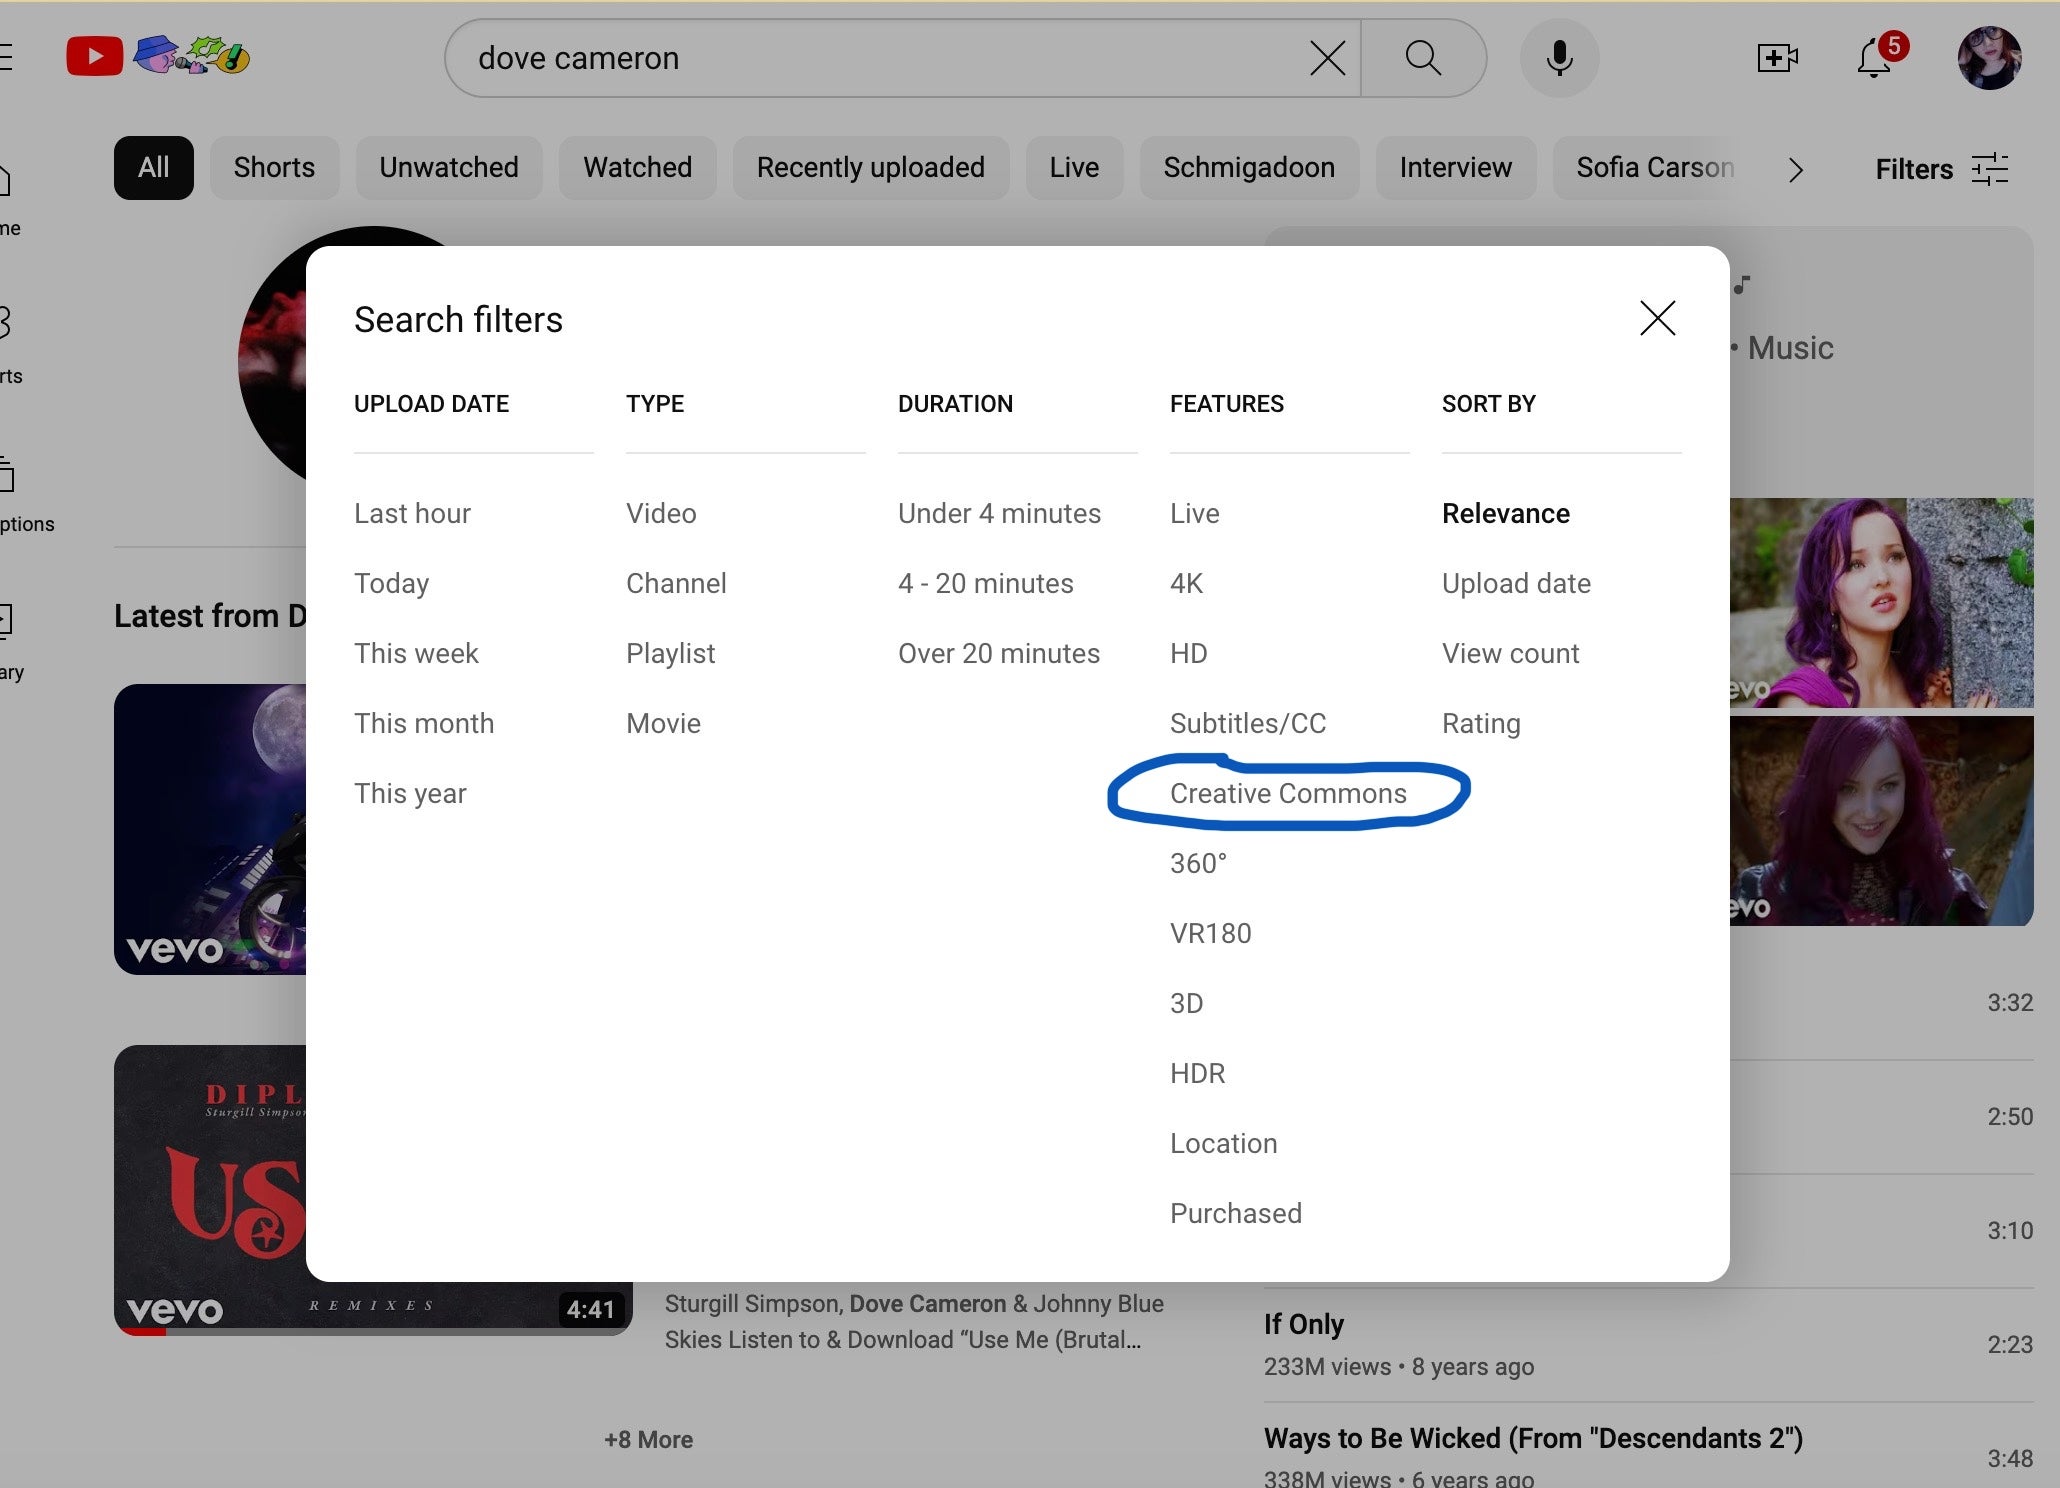Viewport: 2060px width, 1488px height.
Task: Show more filter chips with right chevron
Action: (1796, 169)
